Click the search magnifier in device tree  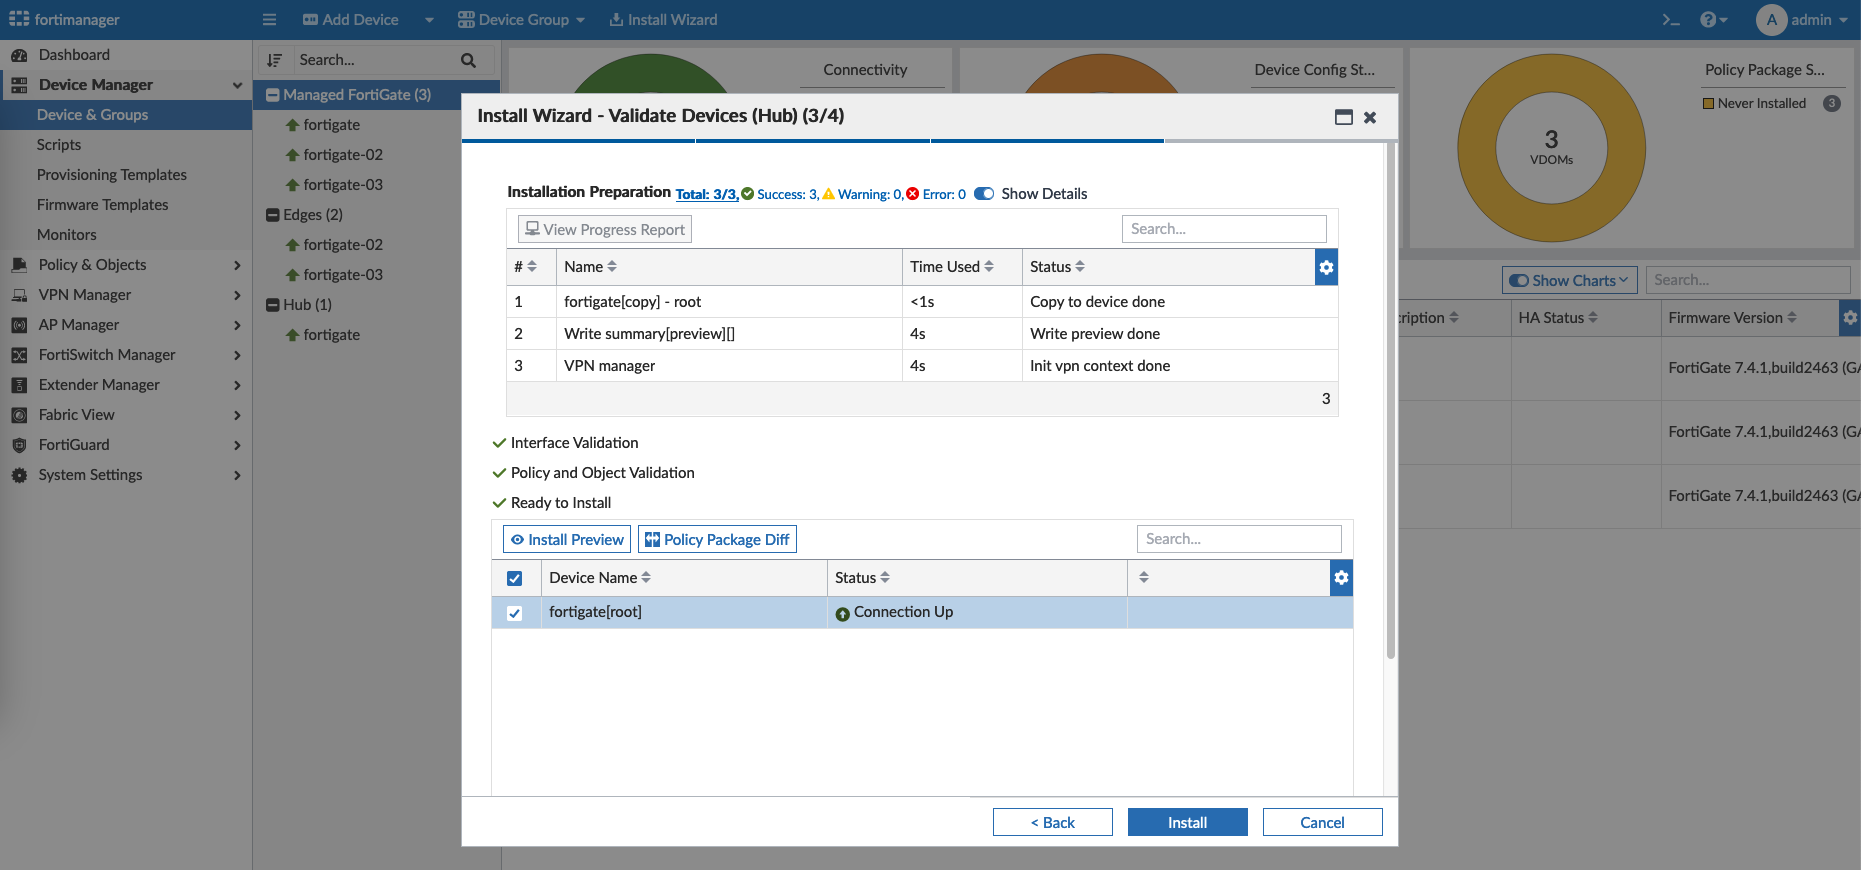tap(468, 60)
